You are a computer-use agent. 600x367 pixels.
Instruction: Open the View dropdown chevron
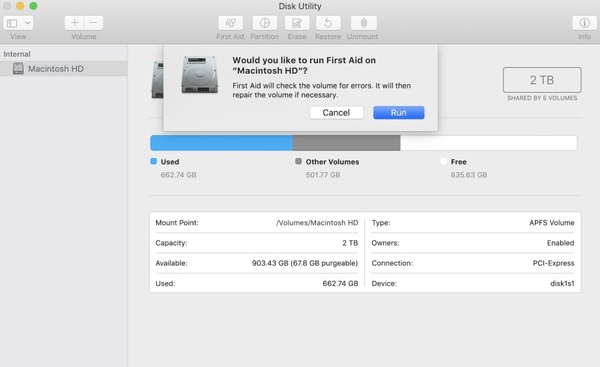click(28, 23)
